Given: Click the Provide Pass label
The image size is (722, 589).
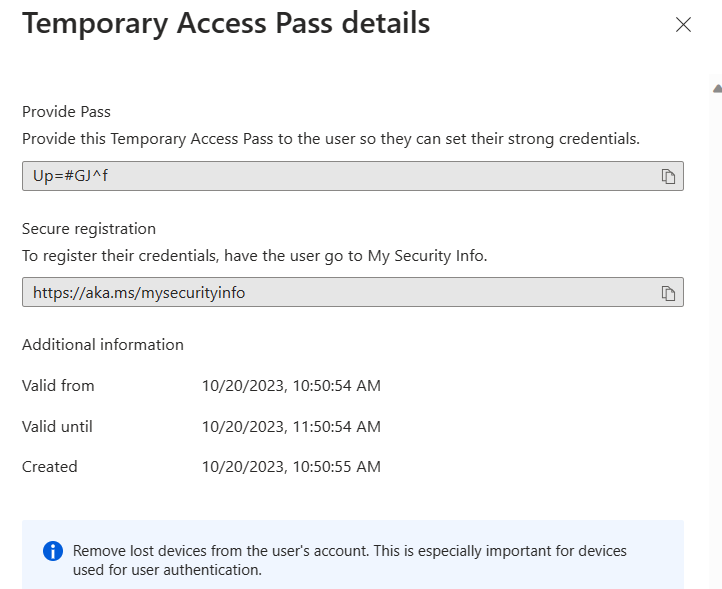Looking at the screenshot, I should [x=66, y=111].
